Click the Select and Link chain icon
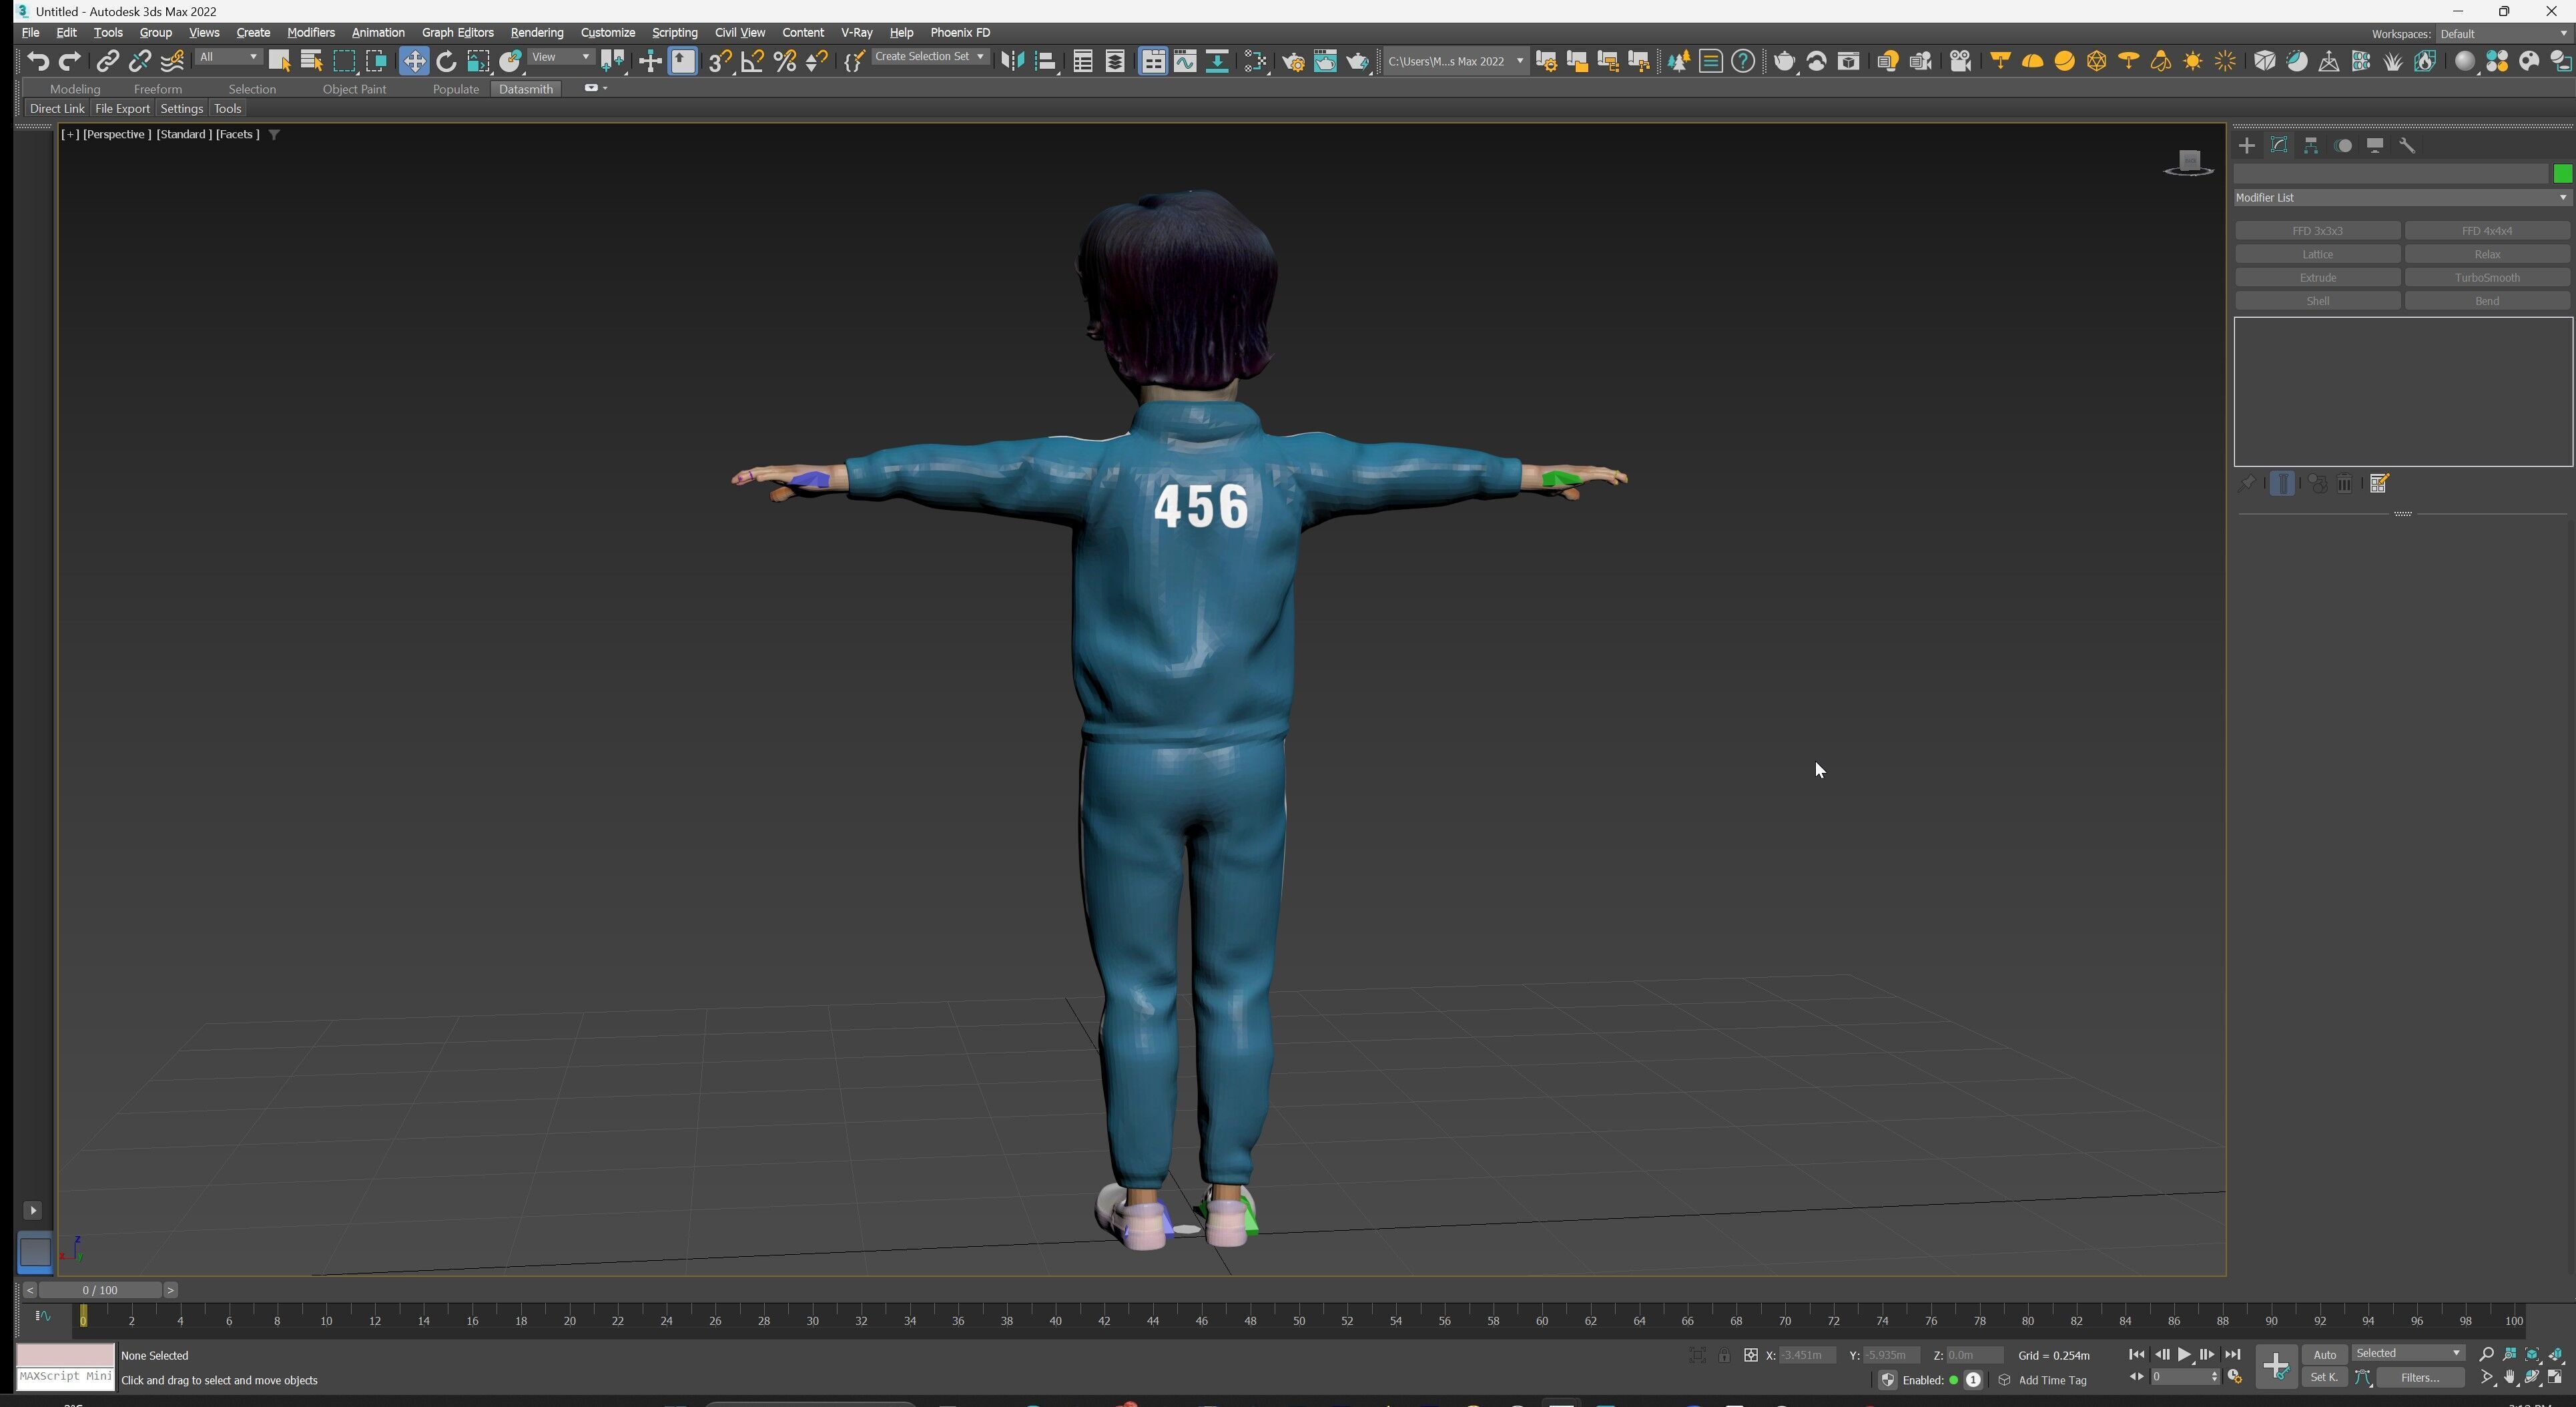The image size is (2576, 1407). pos(108,62)
